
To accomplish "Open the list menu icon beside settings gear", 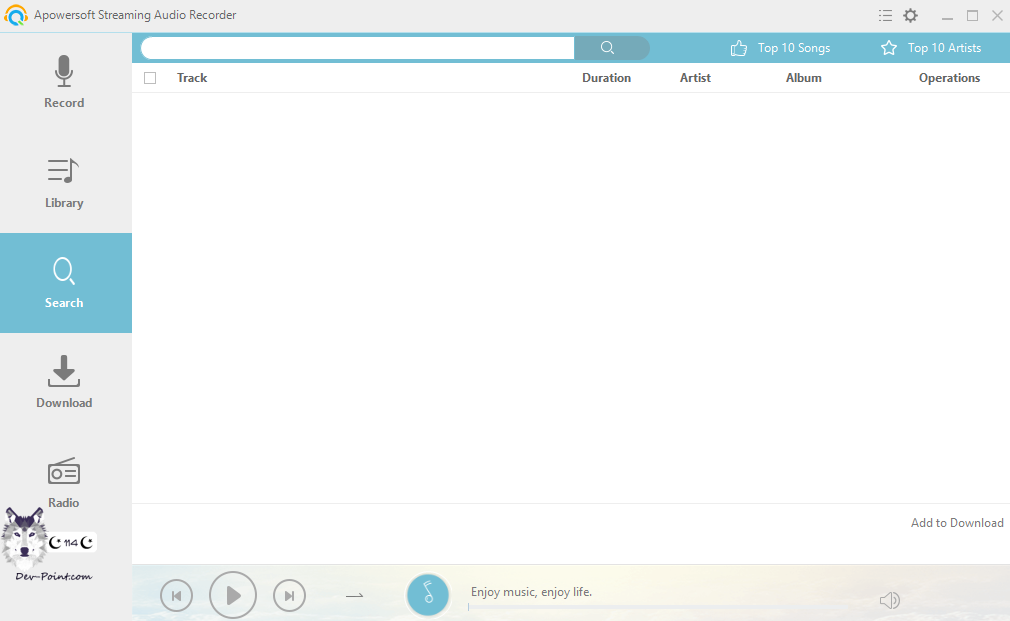I will [x=885, y=15].
